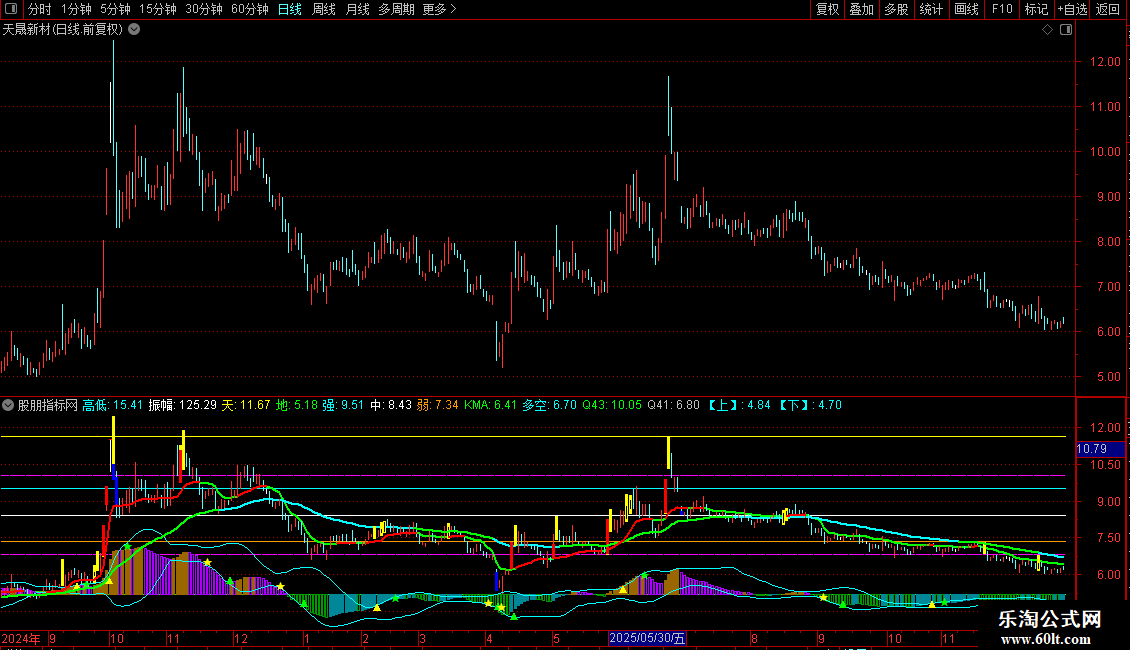Viewport: 1130px width, 650px height.
Task: Open F10 company information
Action: click(x=1001, y=10)
